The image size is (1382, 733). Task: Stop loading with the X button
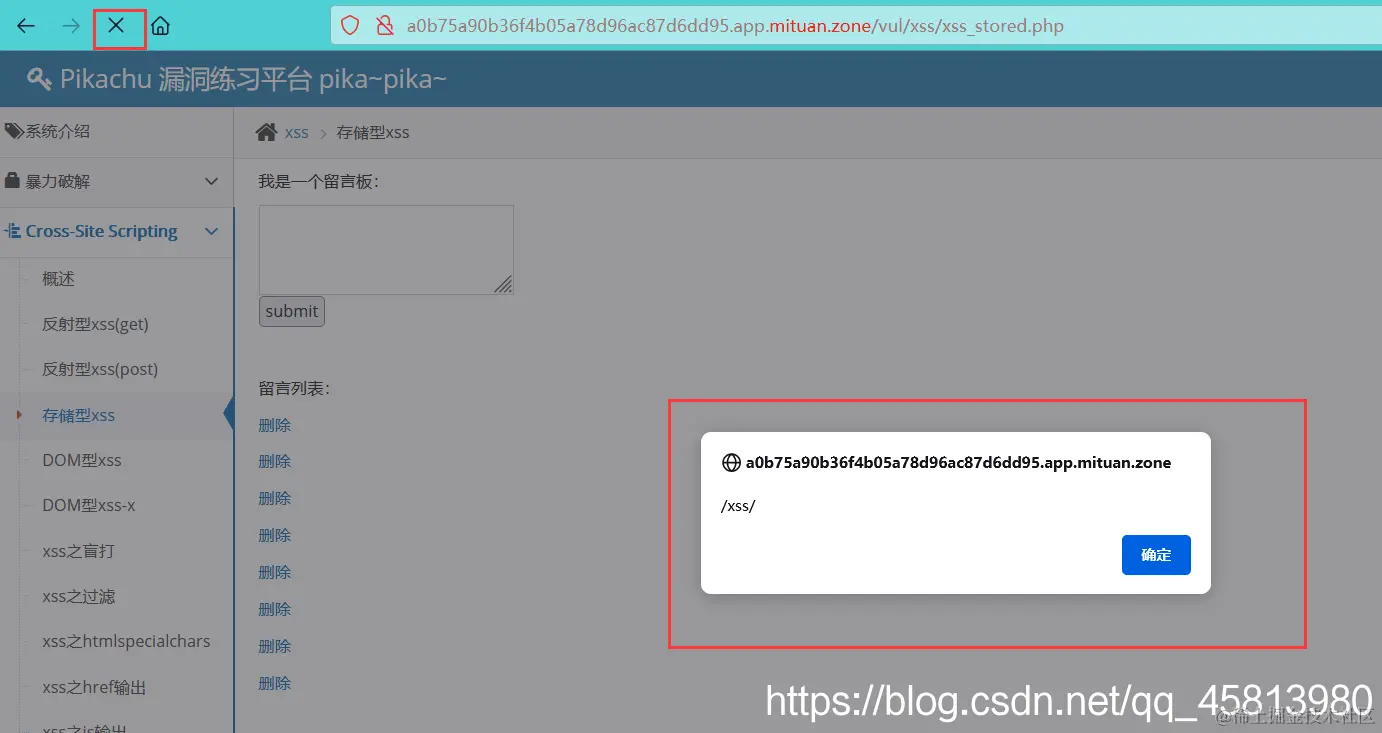pyautogui.click(x=116, y=26)
